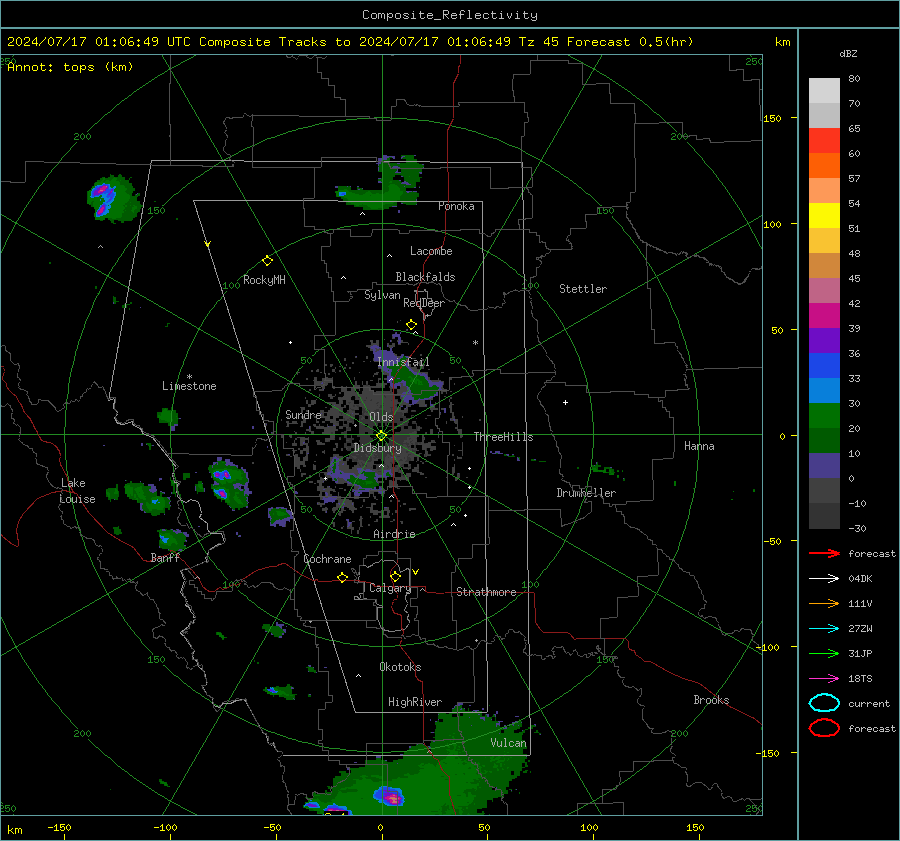The image size is (900, 841).
Task: Click the -30 value in dBZ legend
Action: 857,528
